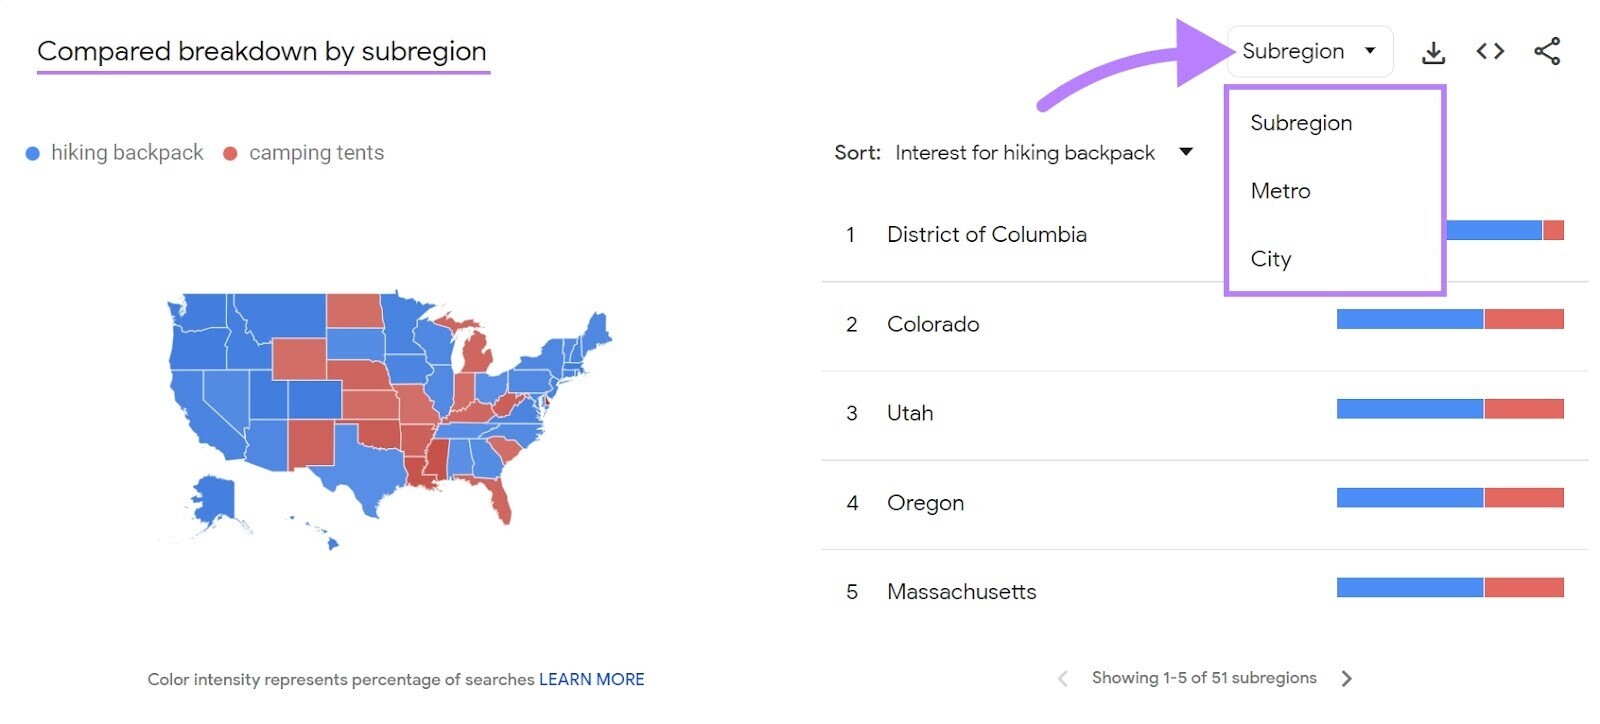Select City from the dropdown menu
1600x724 pixels.
pyautogui.click(x=1271, y=259)
